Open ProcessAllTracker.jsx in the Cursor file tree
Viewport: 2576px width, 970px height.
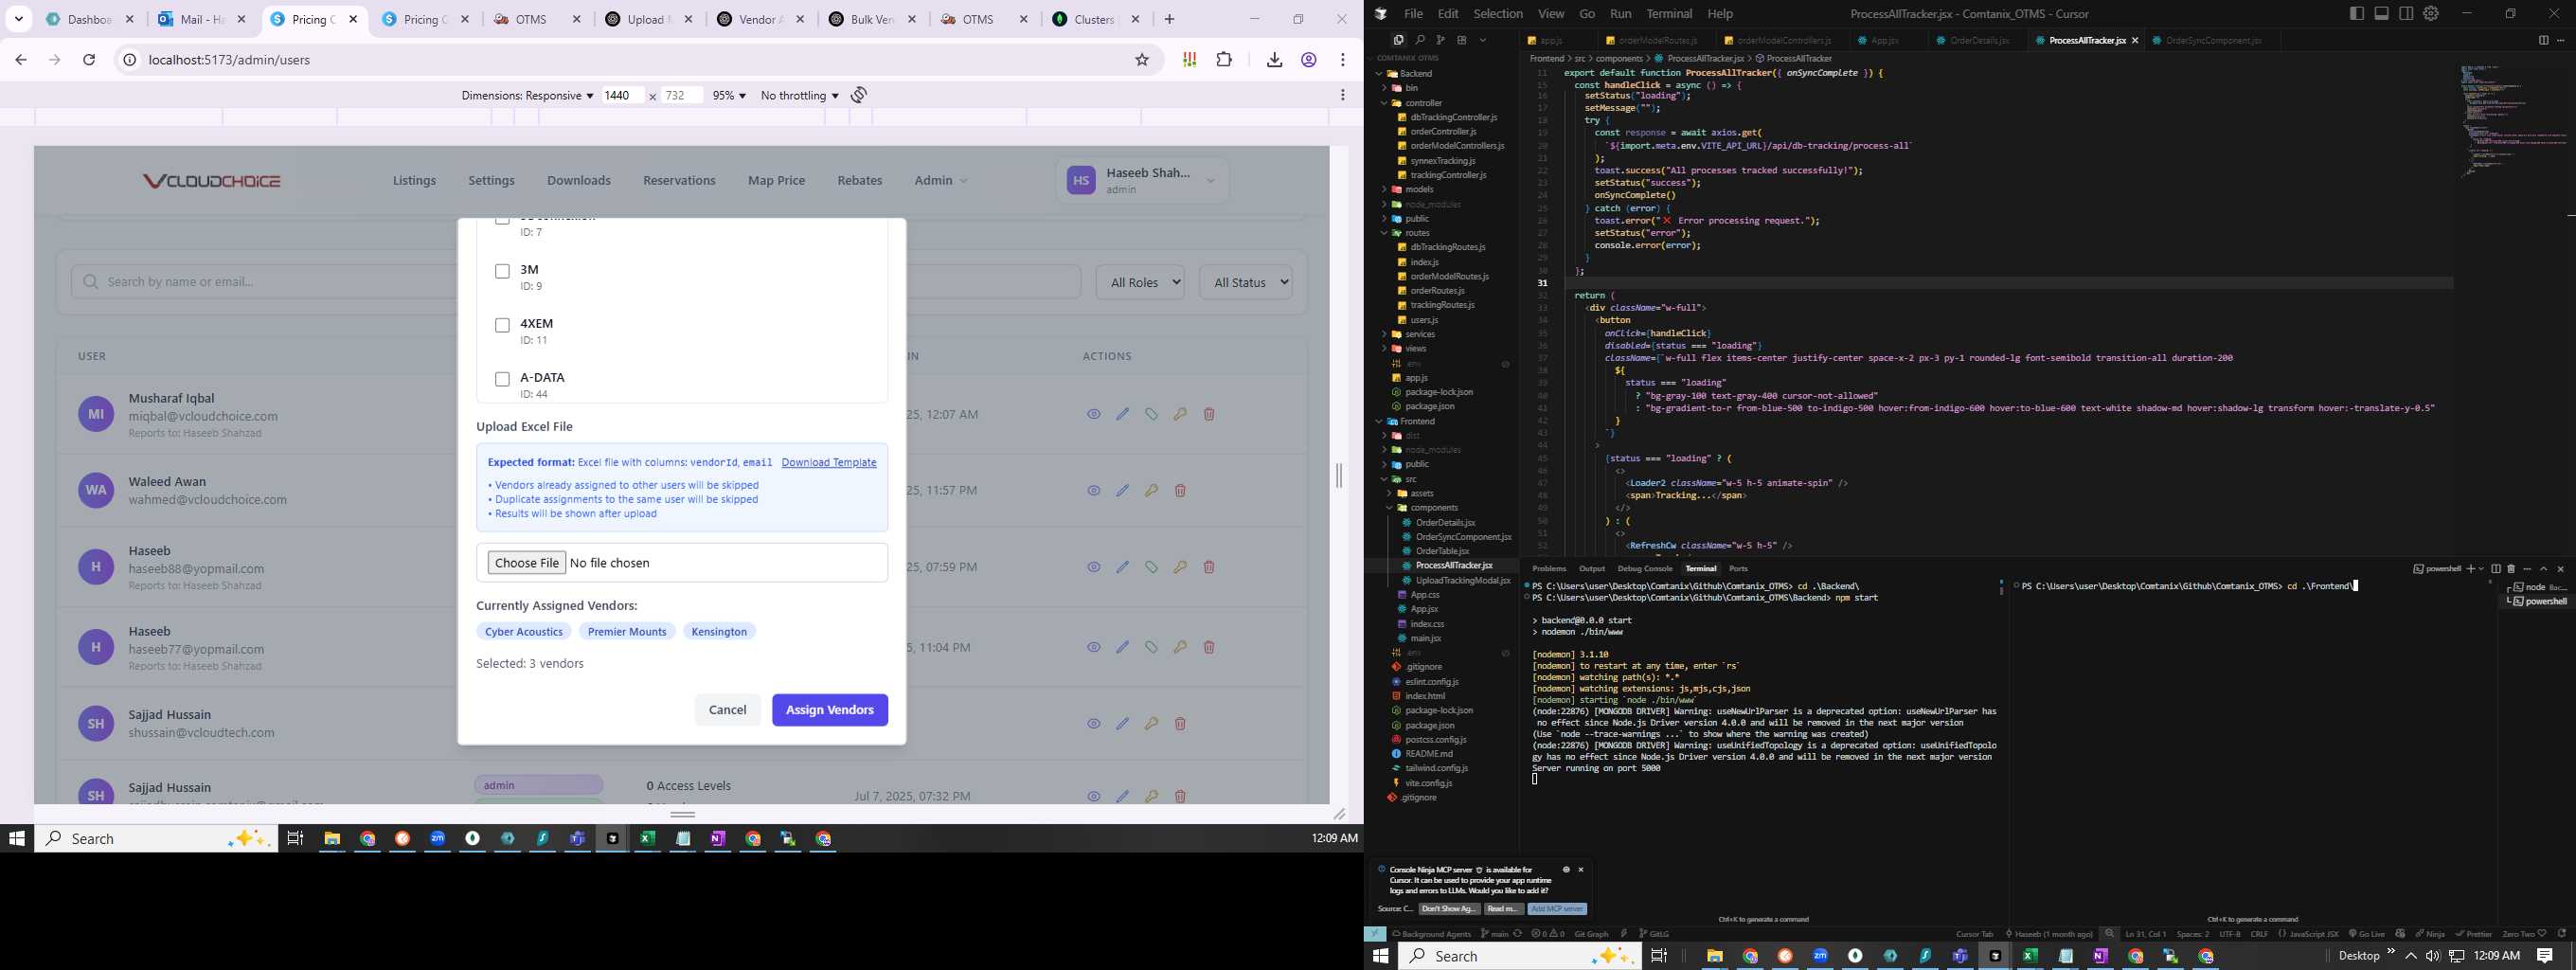tap(1453, 566)
